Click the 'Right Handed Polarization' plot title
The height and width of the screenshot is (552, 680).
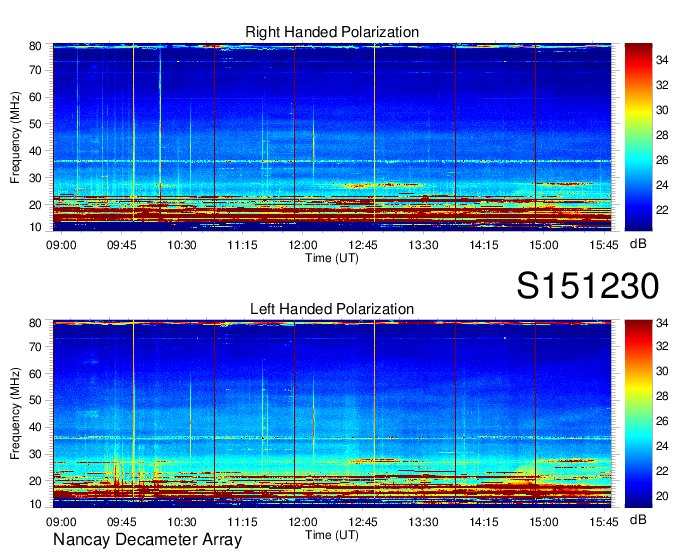(332, 32)
